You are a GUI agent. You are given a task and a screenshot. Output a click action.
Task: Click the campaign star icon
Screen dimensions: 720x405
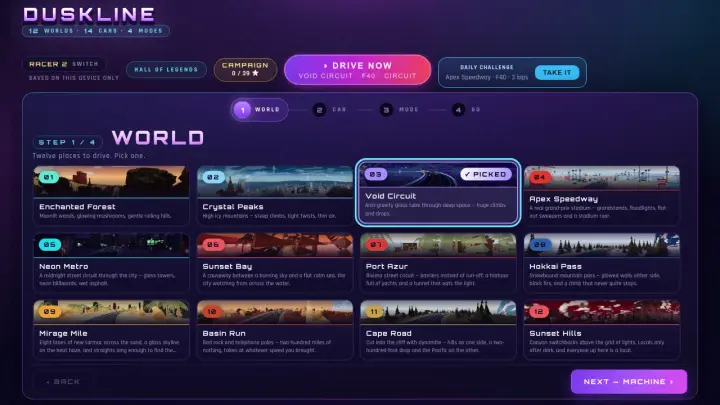255,73
